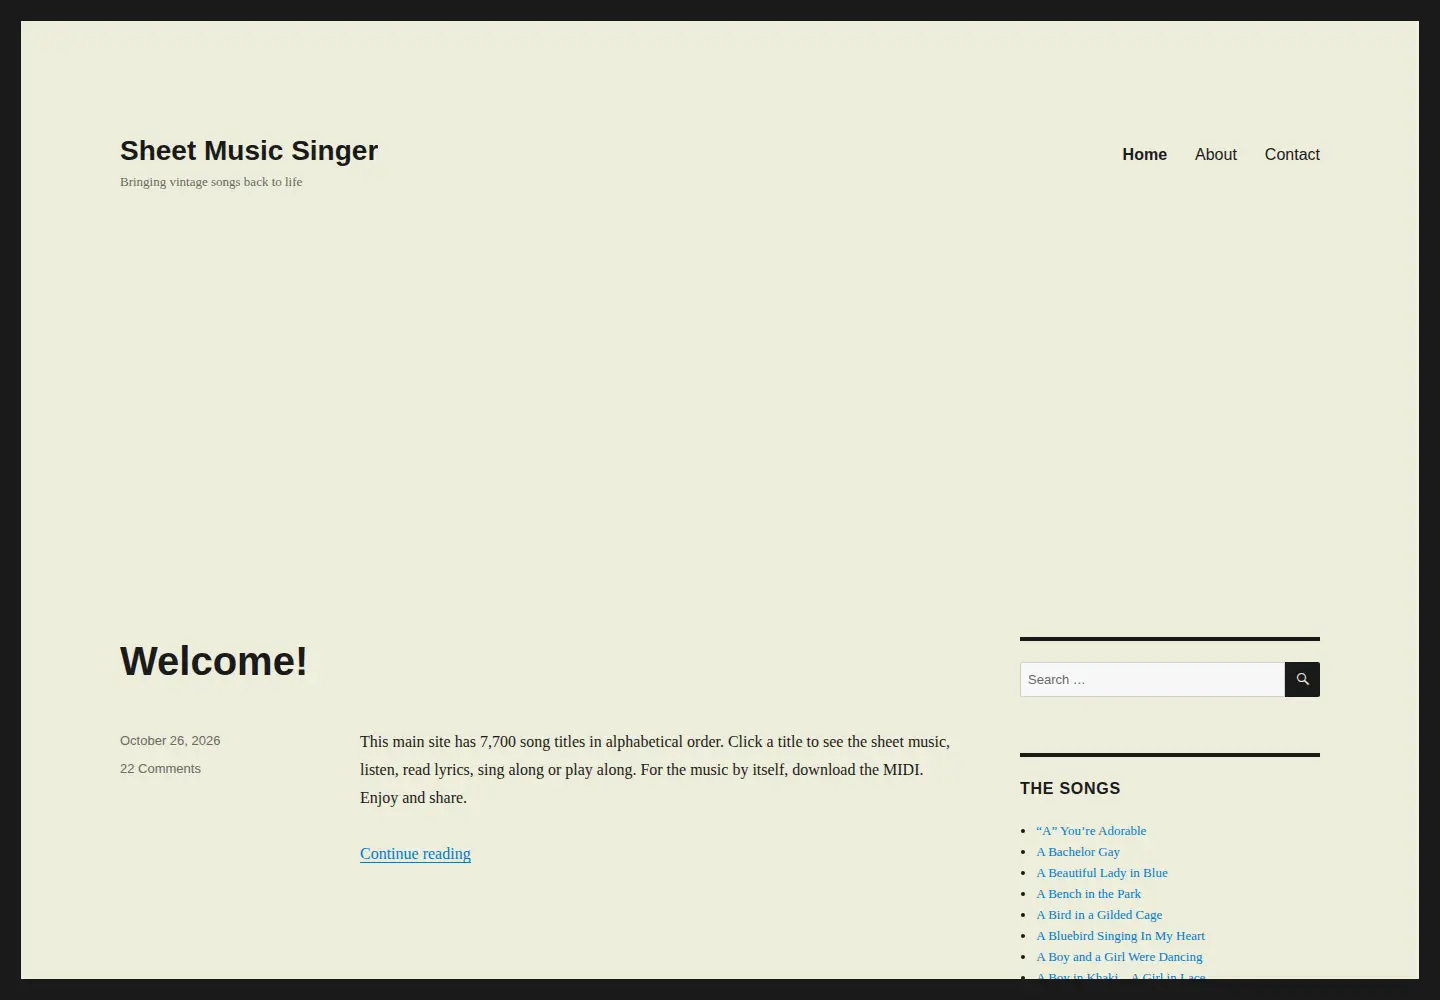Focus the Search input field
1440x1000 pixels.
pyautogui.click(x=1152, y=679)
